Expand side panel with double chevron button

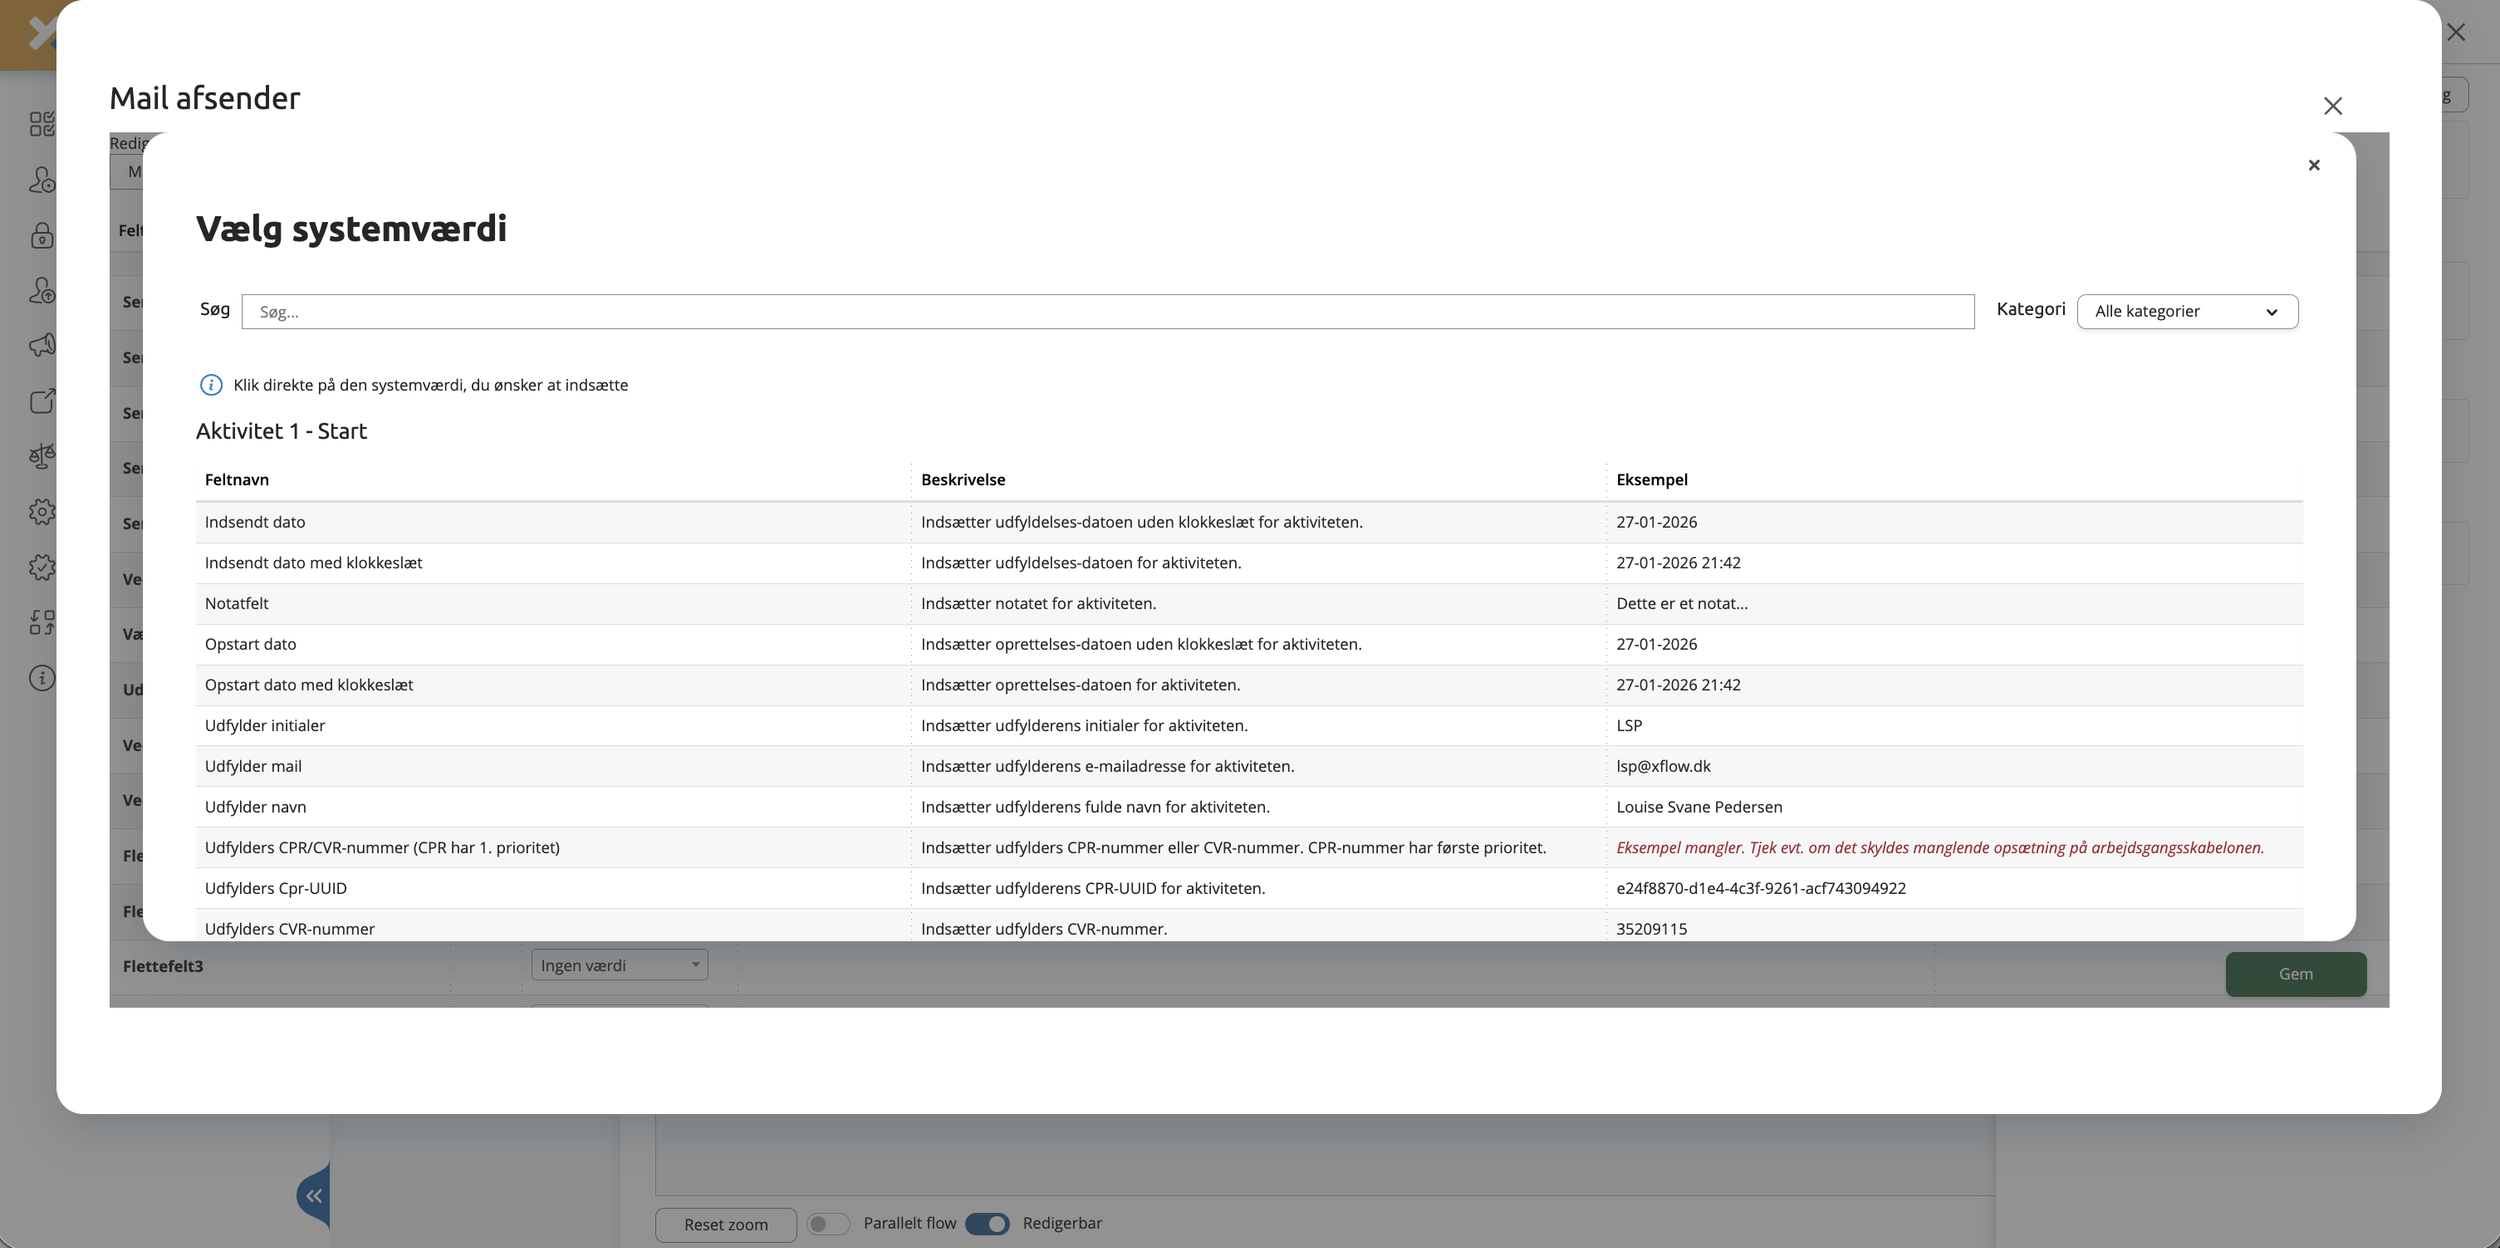coord(314,1196)
